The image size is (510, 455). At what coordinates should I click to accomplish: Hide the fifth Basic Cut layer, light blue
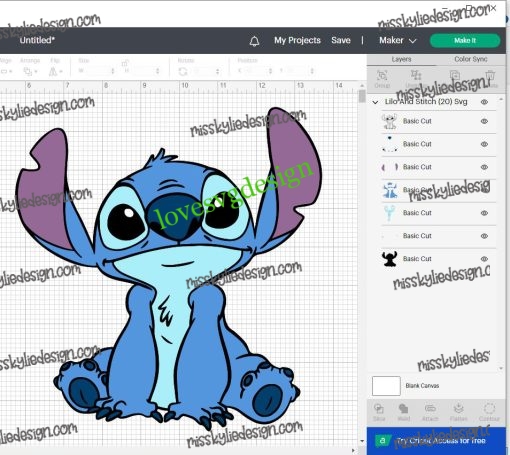tap(484, 213)
